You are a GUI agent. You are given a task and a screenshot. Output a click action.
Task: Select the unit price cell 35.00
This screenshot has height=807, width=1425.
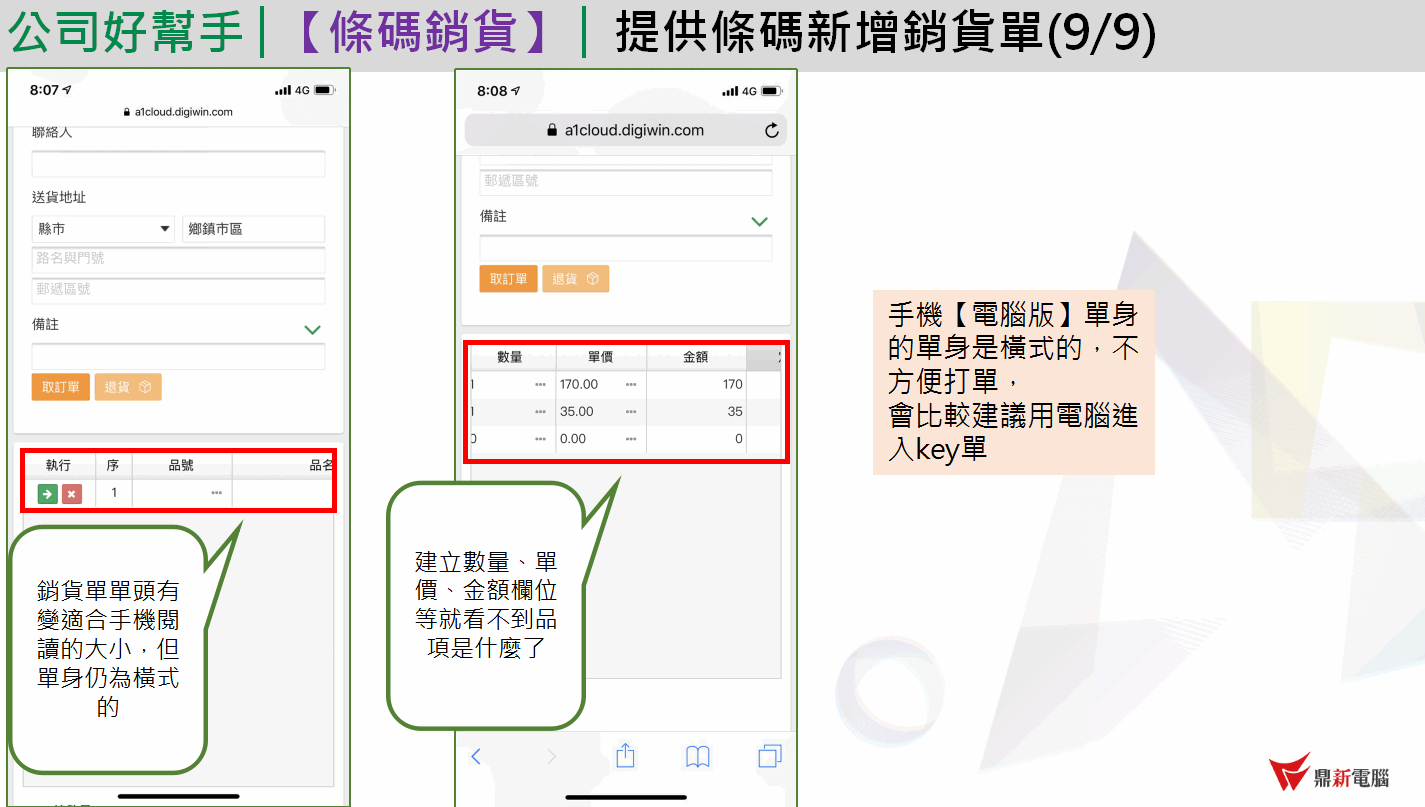(601, 411)
